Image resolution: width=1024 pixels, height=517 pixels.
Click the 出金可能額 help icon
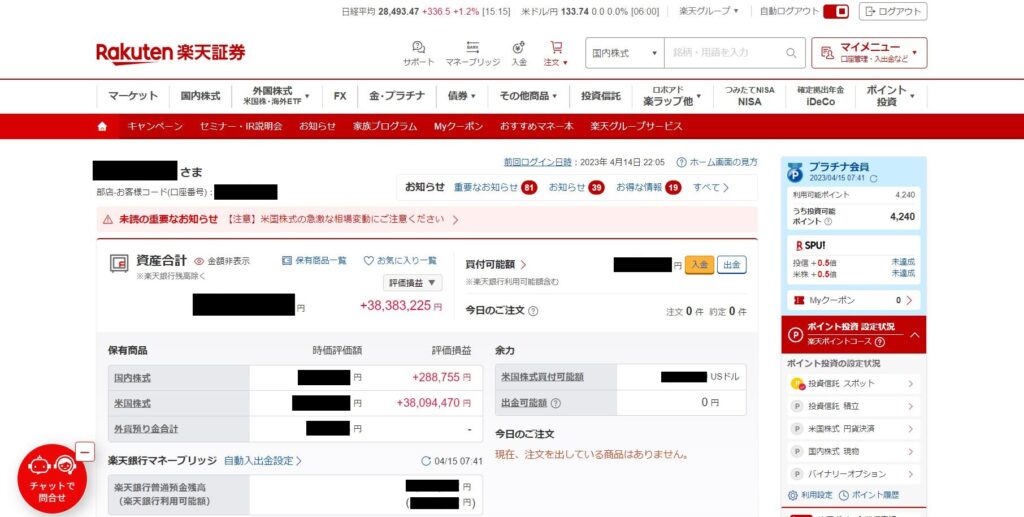(556, 403)
